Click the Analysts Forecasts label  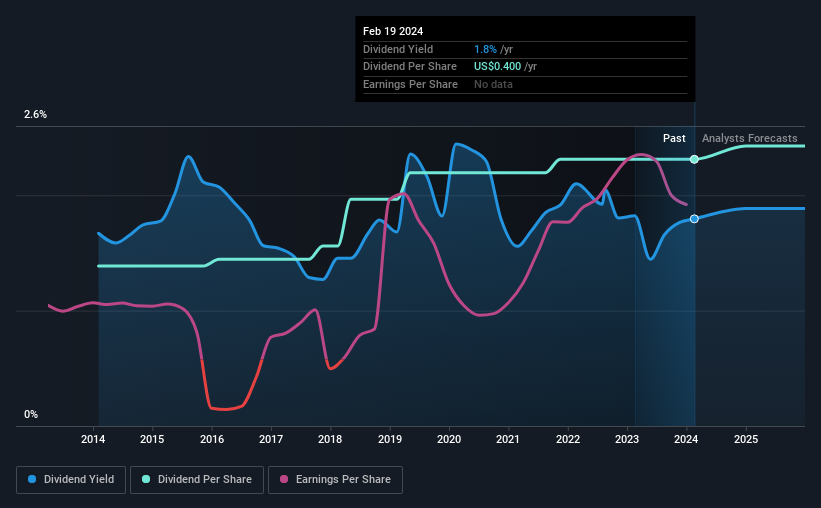(749, 138)
